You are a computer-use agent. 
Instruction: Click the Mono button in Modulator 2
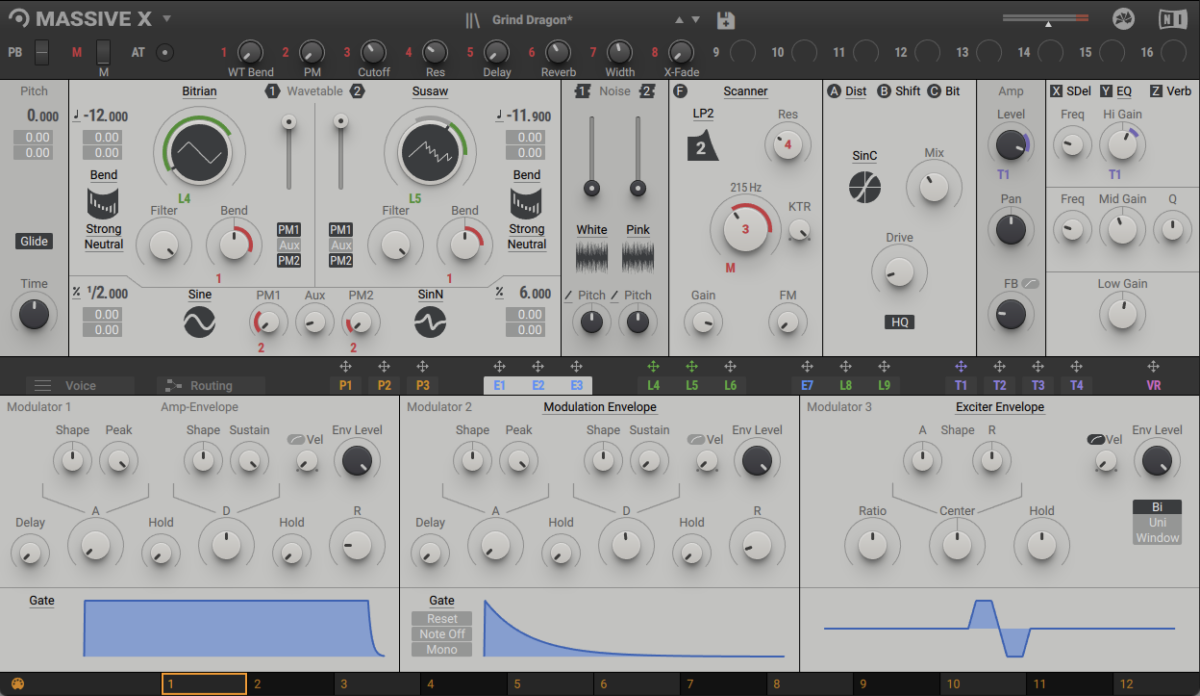click(442, 650)
